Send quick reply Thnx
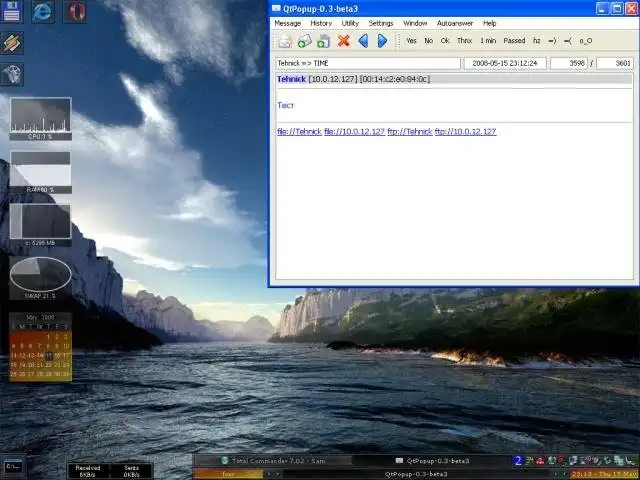Viewport: 640px width, 480px height. click(x=464, y=40)
